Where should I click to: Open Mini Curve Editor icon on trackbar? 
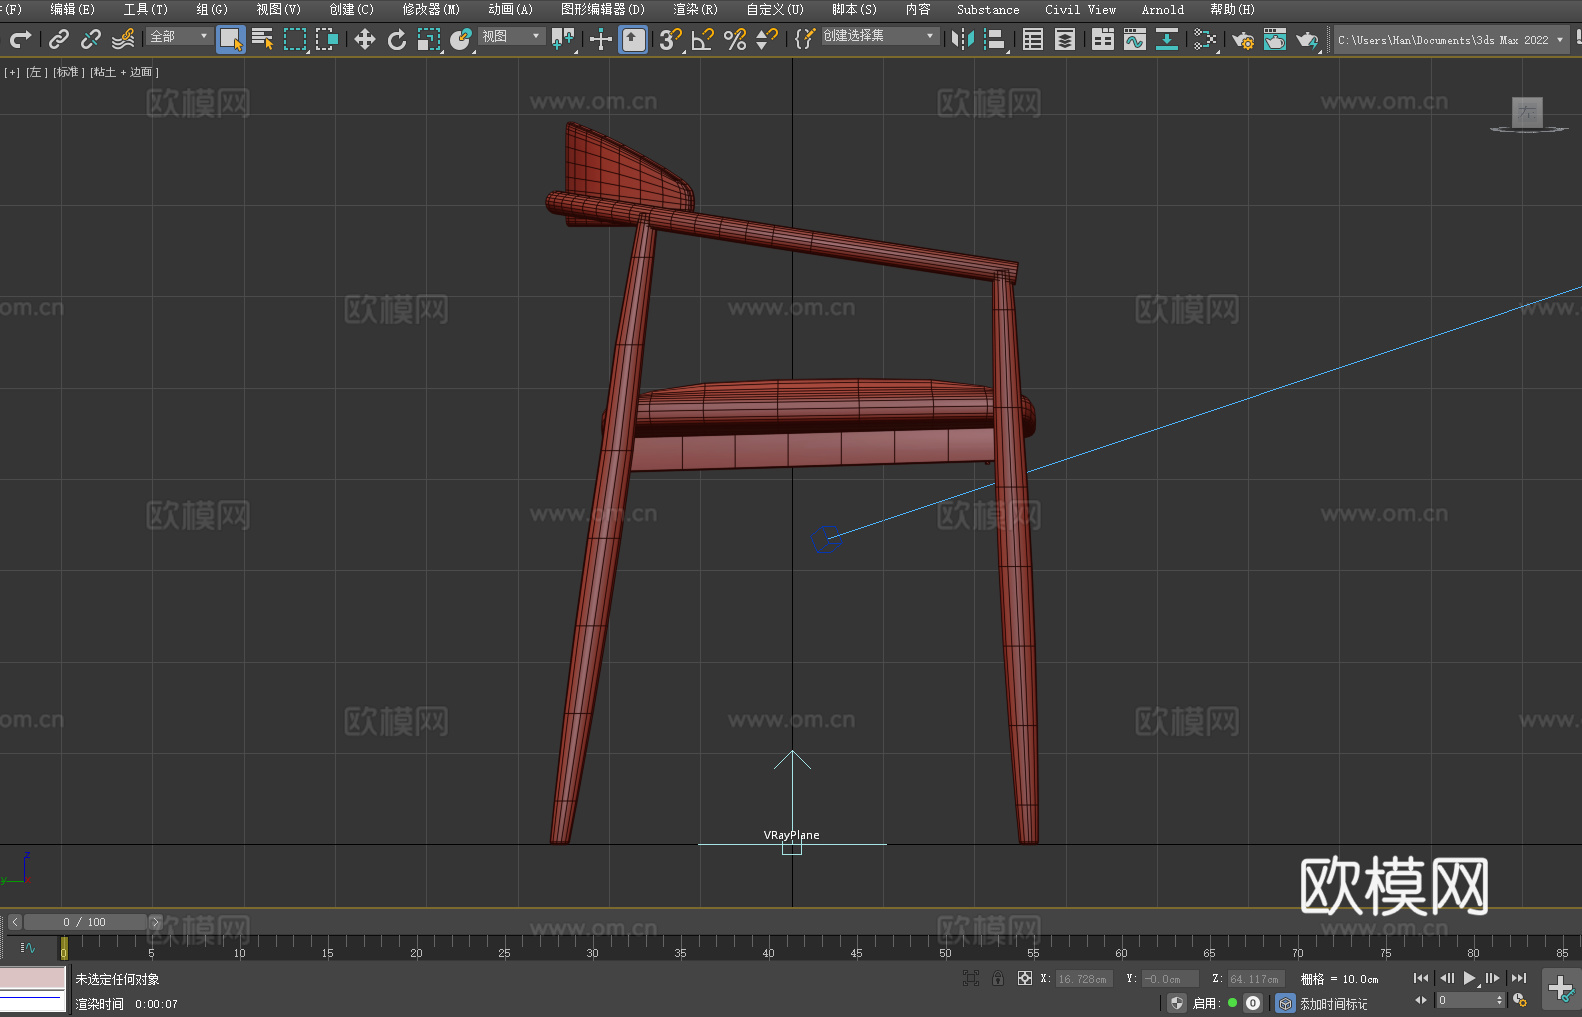point(27,947)
